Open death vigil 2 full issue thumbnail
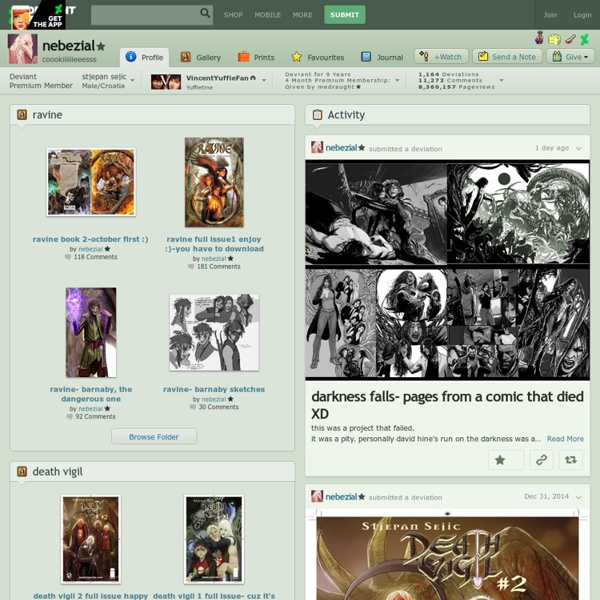This screenshot has width=600, height=600. pyautogui.click(x=91, y=539)
